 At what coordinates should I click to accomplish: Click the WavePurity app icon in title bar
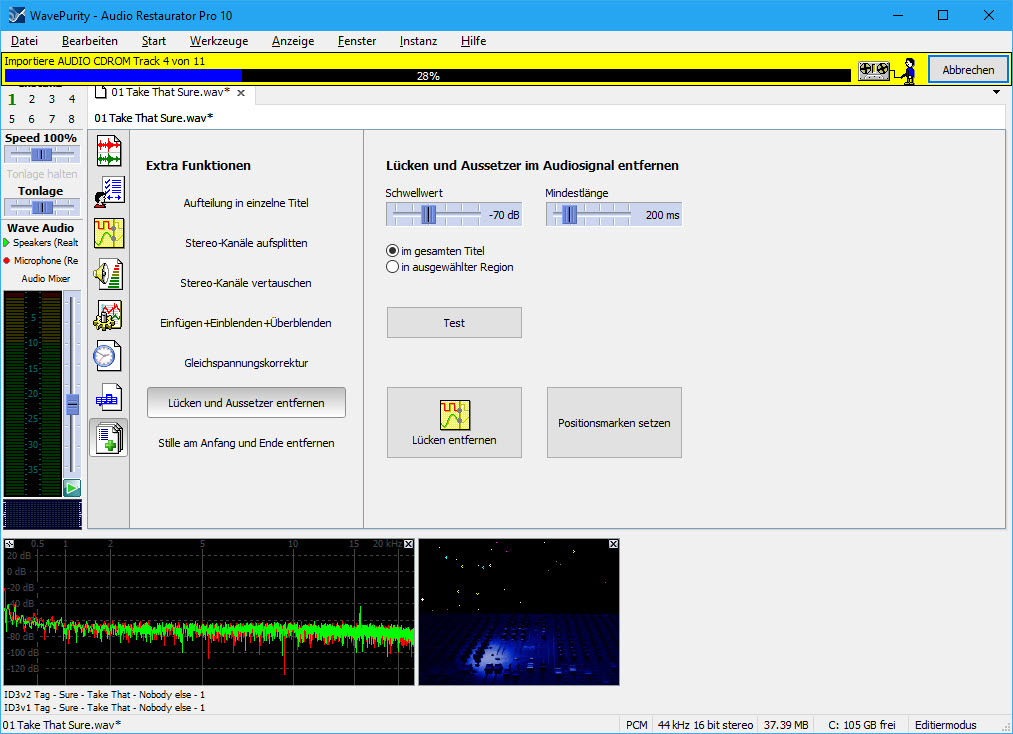point(17,15)
